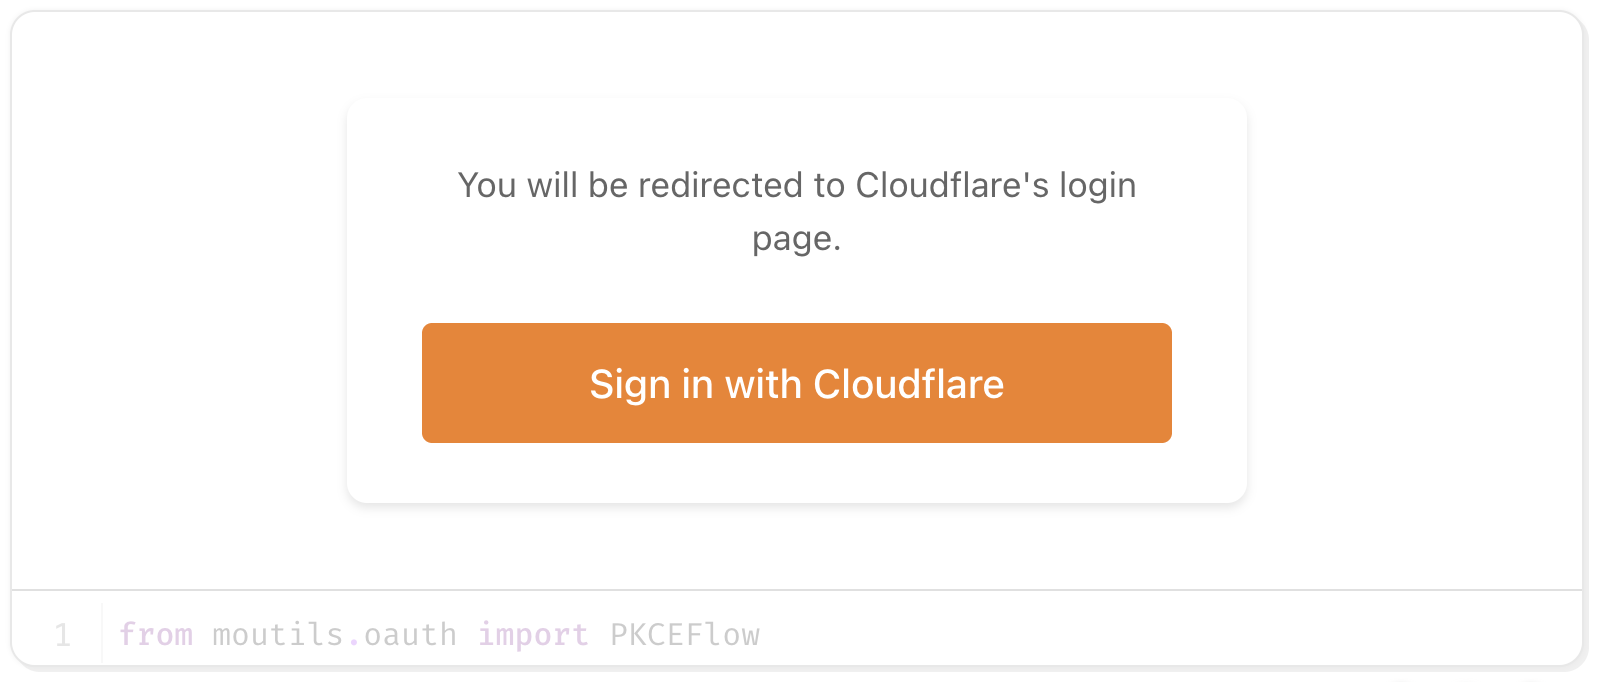Click blank output area left of login card
Viewport: 1600px width, 682px height.
tap(180, 300)
